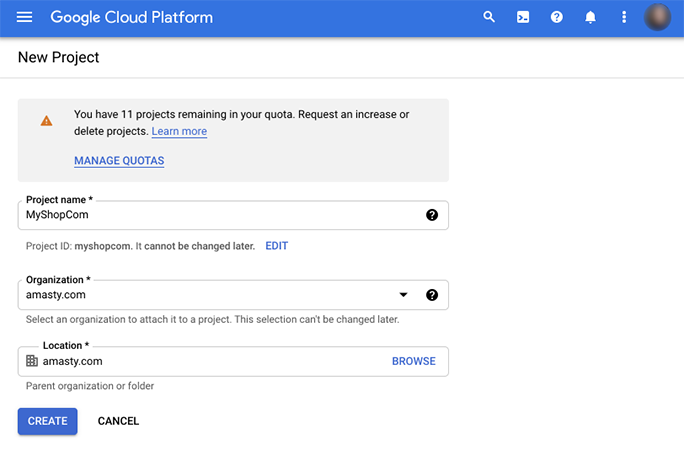Follow the Learn more link
The image size is (684, 450).
point(179,131)
